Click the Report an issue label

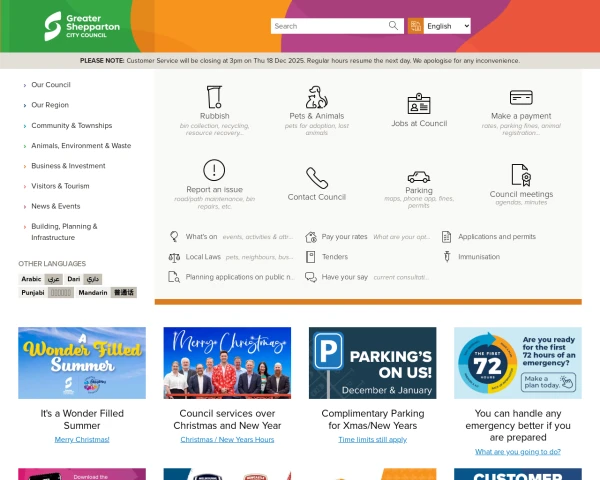point(214,189)
